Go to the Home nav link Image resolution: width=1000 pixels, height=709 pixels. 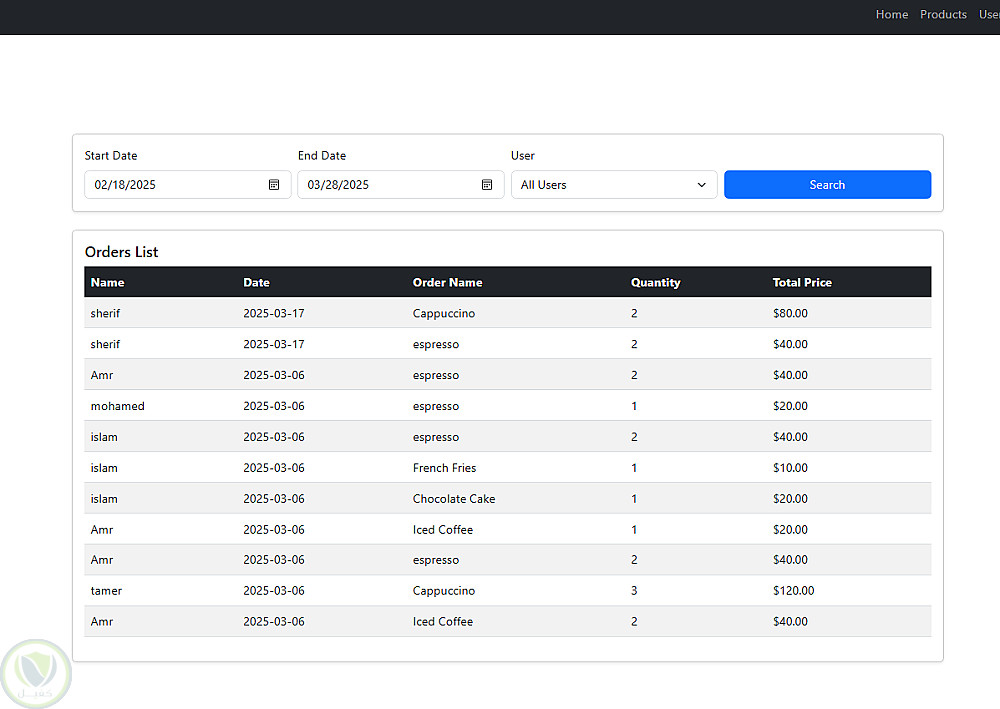click(x=892, y=15)
